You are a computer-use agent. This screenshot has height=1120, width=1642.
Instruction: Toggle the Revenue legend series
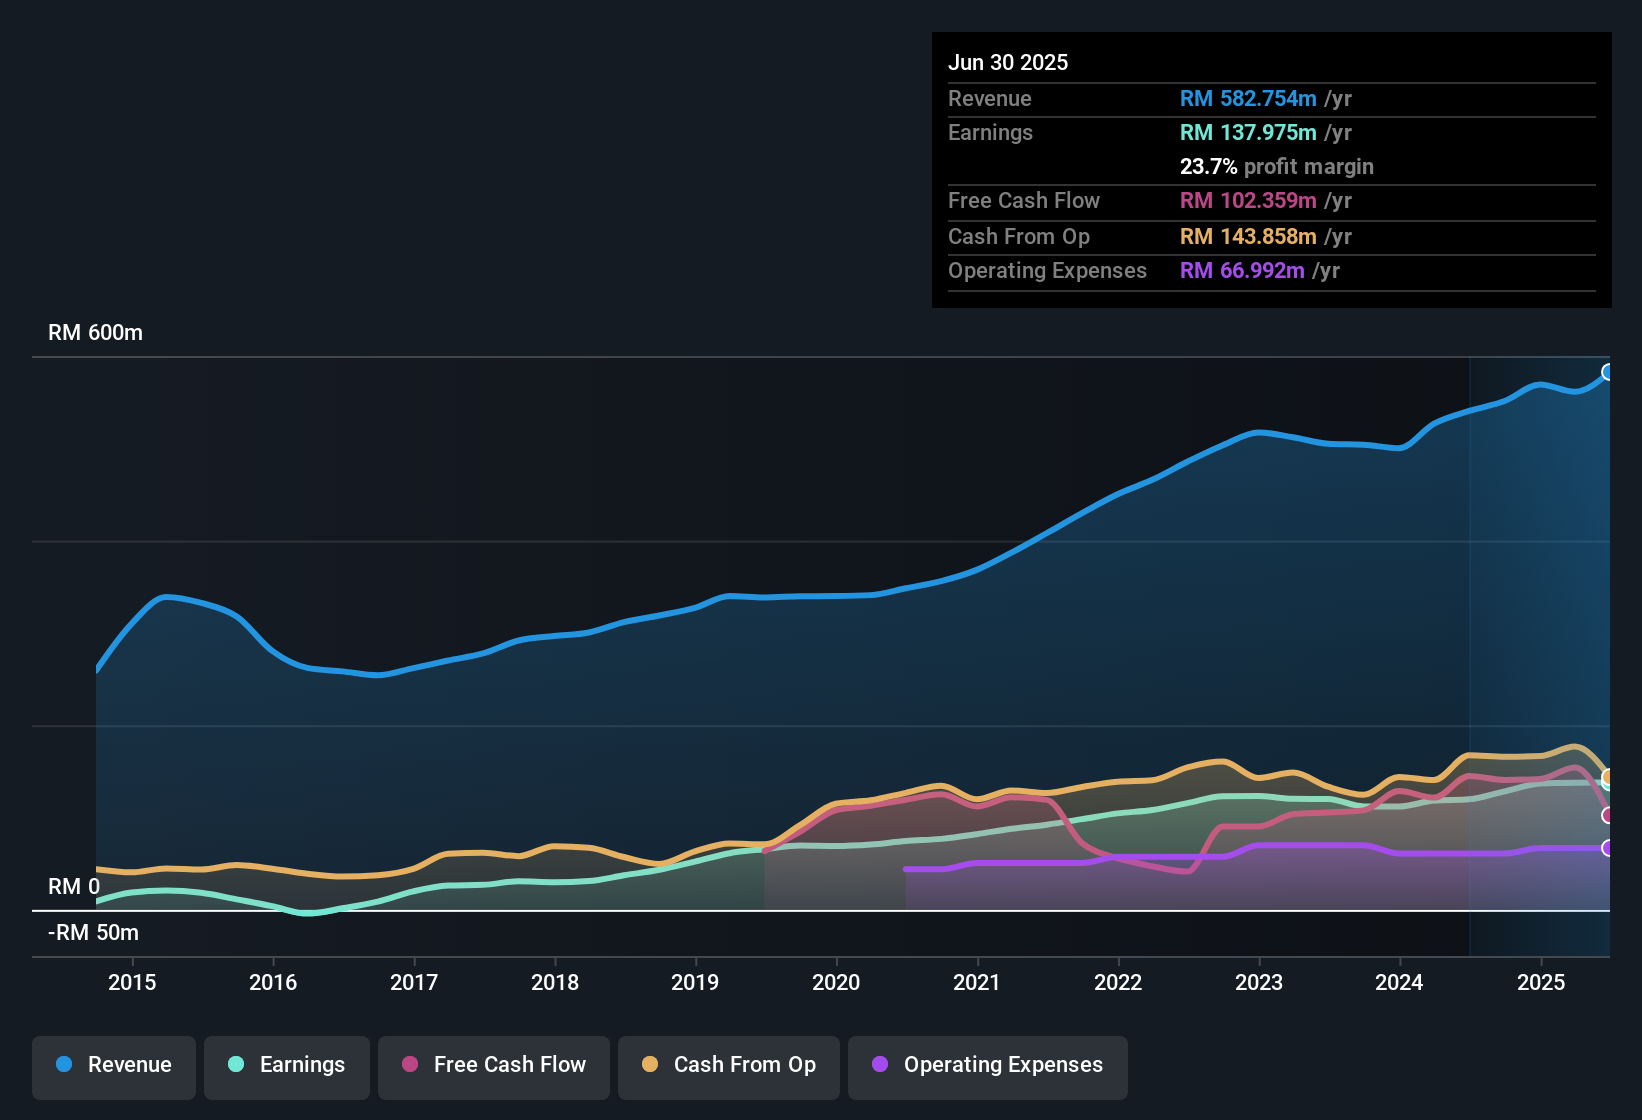click(x=114, y=1065)
